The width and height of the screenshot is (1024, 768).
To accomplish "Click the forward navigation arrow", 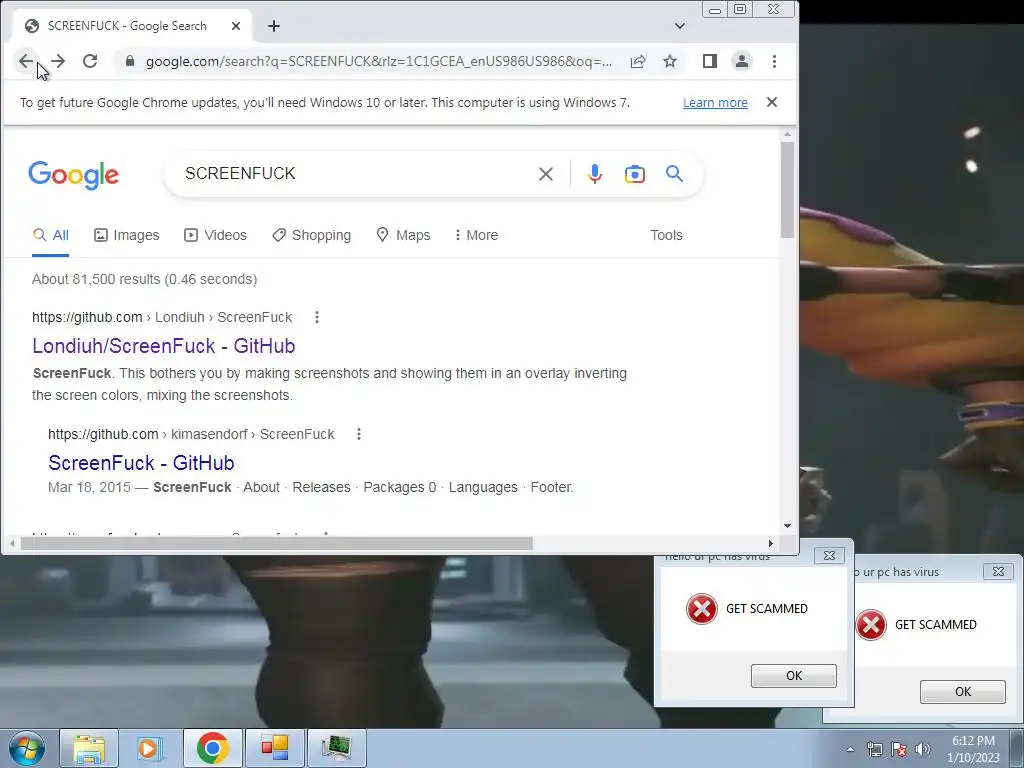I will point(58,61).
